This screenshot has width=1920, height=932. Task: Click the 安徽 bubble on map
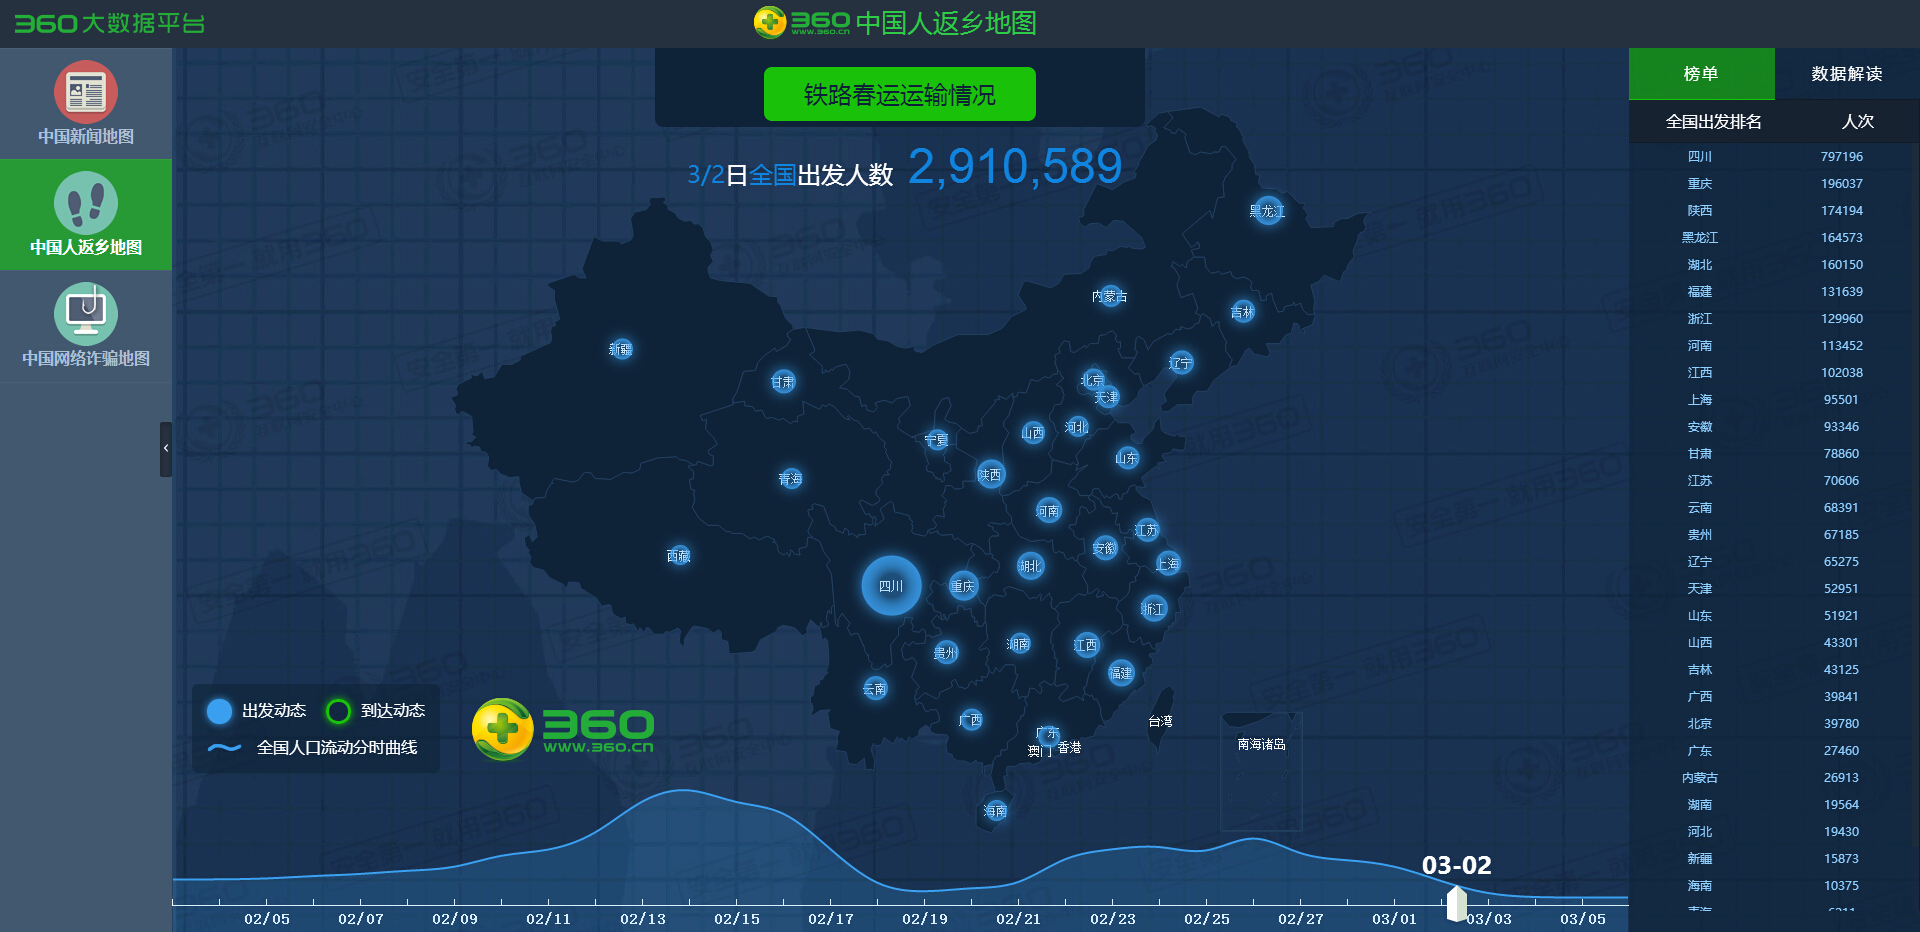coord(1105,548)
